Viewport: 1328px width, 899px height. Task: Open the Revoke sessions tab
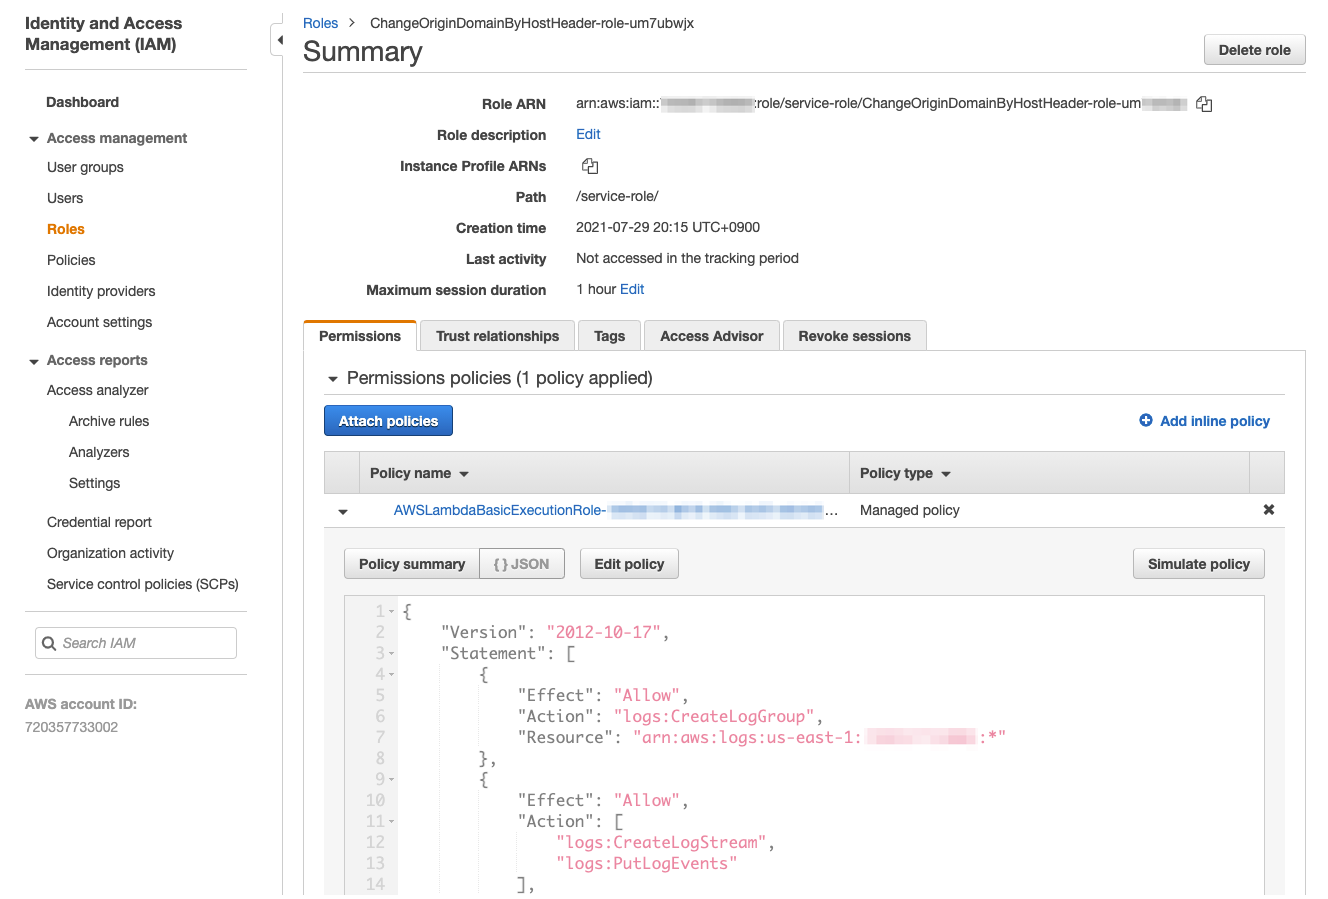coord(854,336)
